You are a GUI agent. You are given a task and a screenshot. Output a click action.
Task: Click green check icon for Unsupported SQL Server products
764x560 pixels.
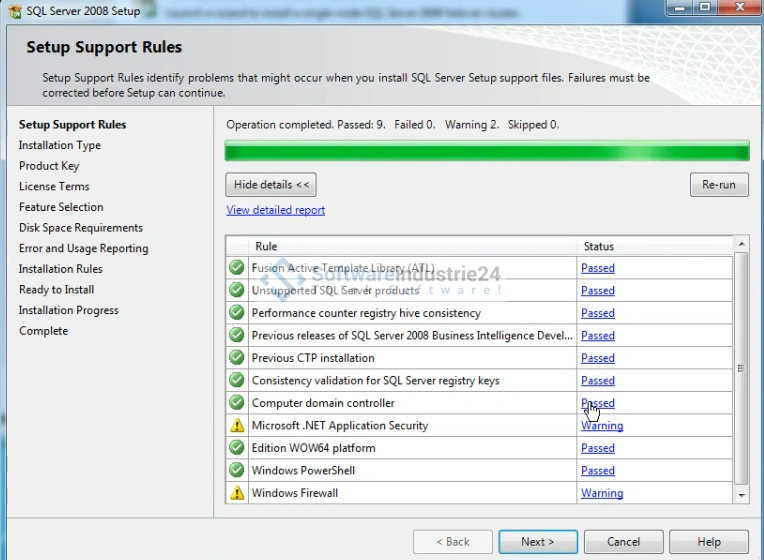coord(237,290)
